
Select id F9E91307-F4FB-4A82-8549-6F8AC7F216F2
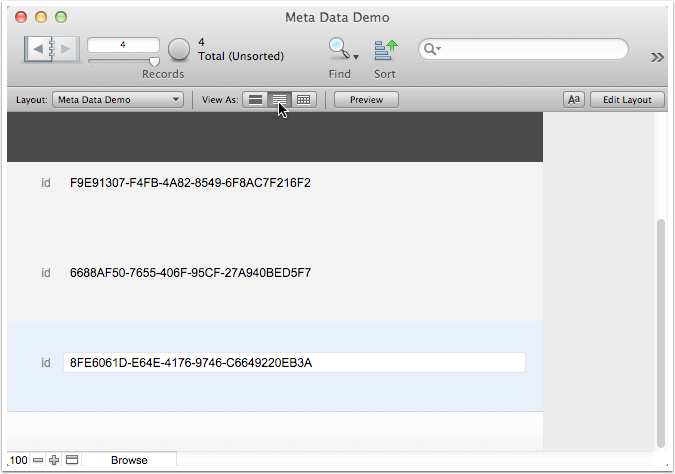(x=190, y=183)
